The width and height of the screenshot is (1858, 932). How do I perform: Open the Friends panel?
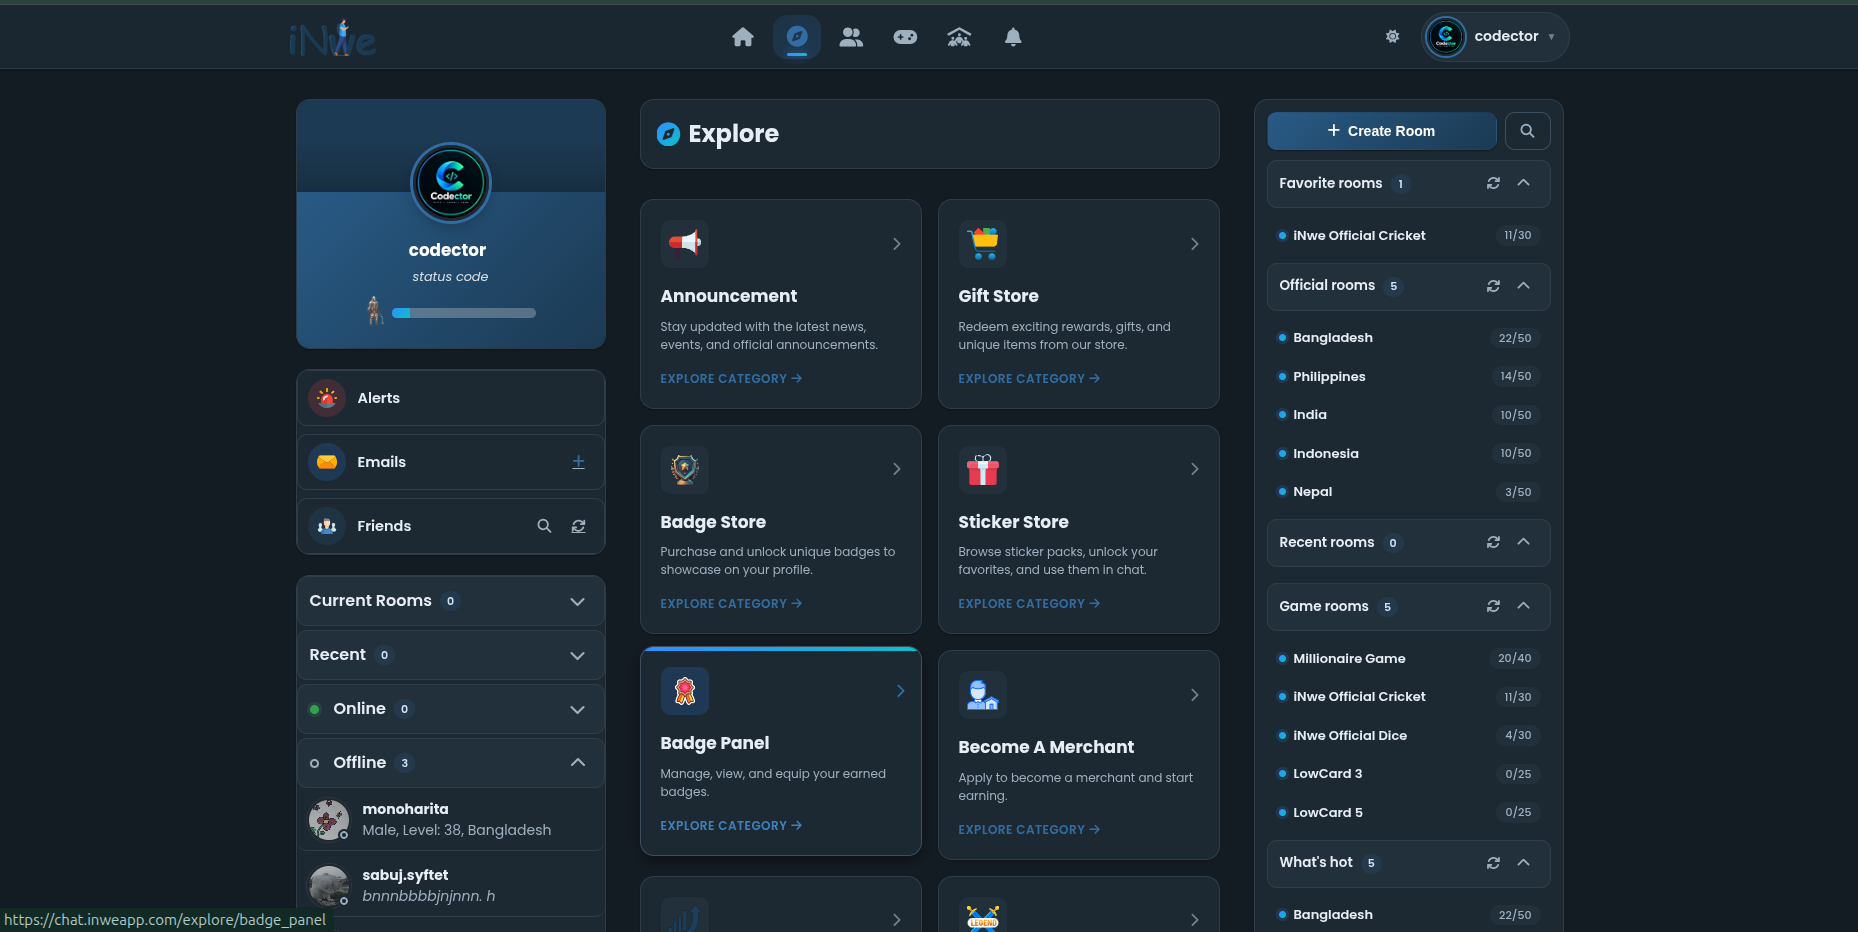pos(451,526)
